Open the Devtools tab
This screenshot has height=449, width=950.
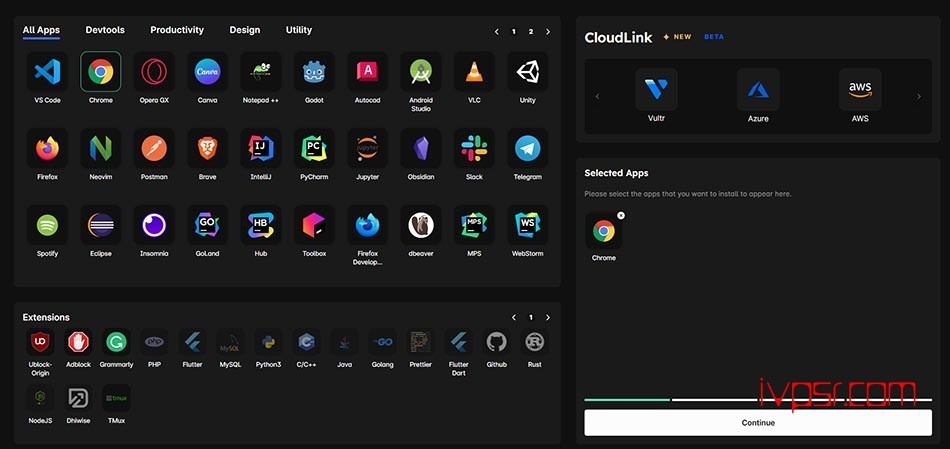point(105,30)
